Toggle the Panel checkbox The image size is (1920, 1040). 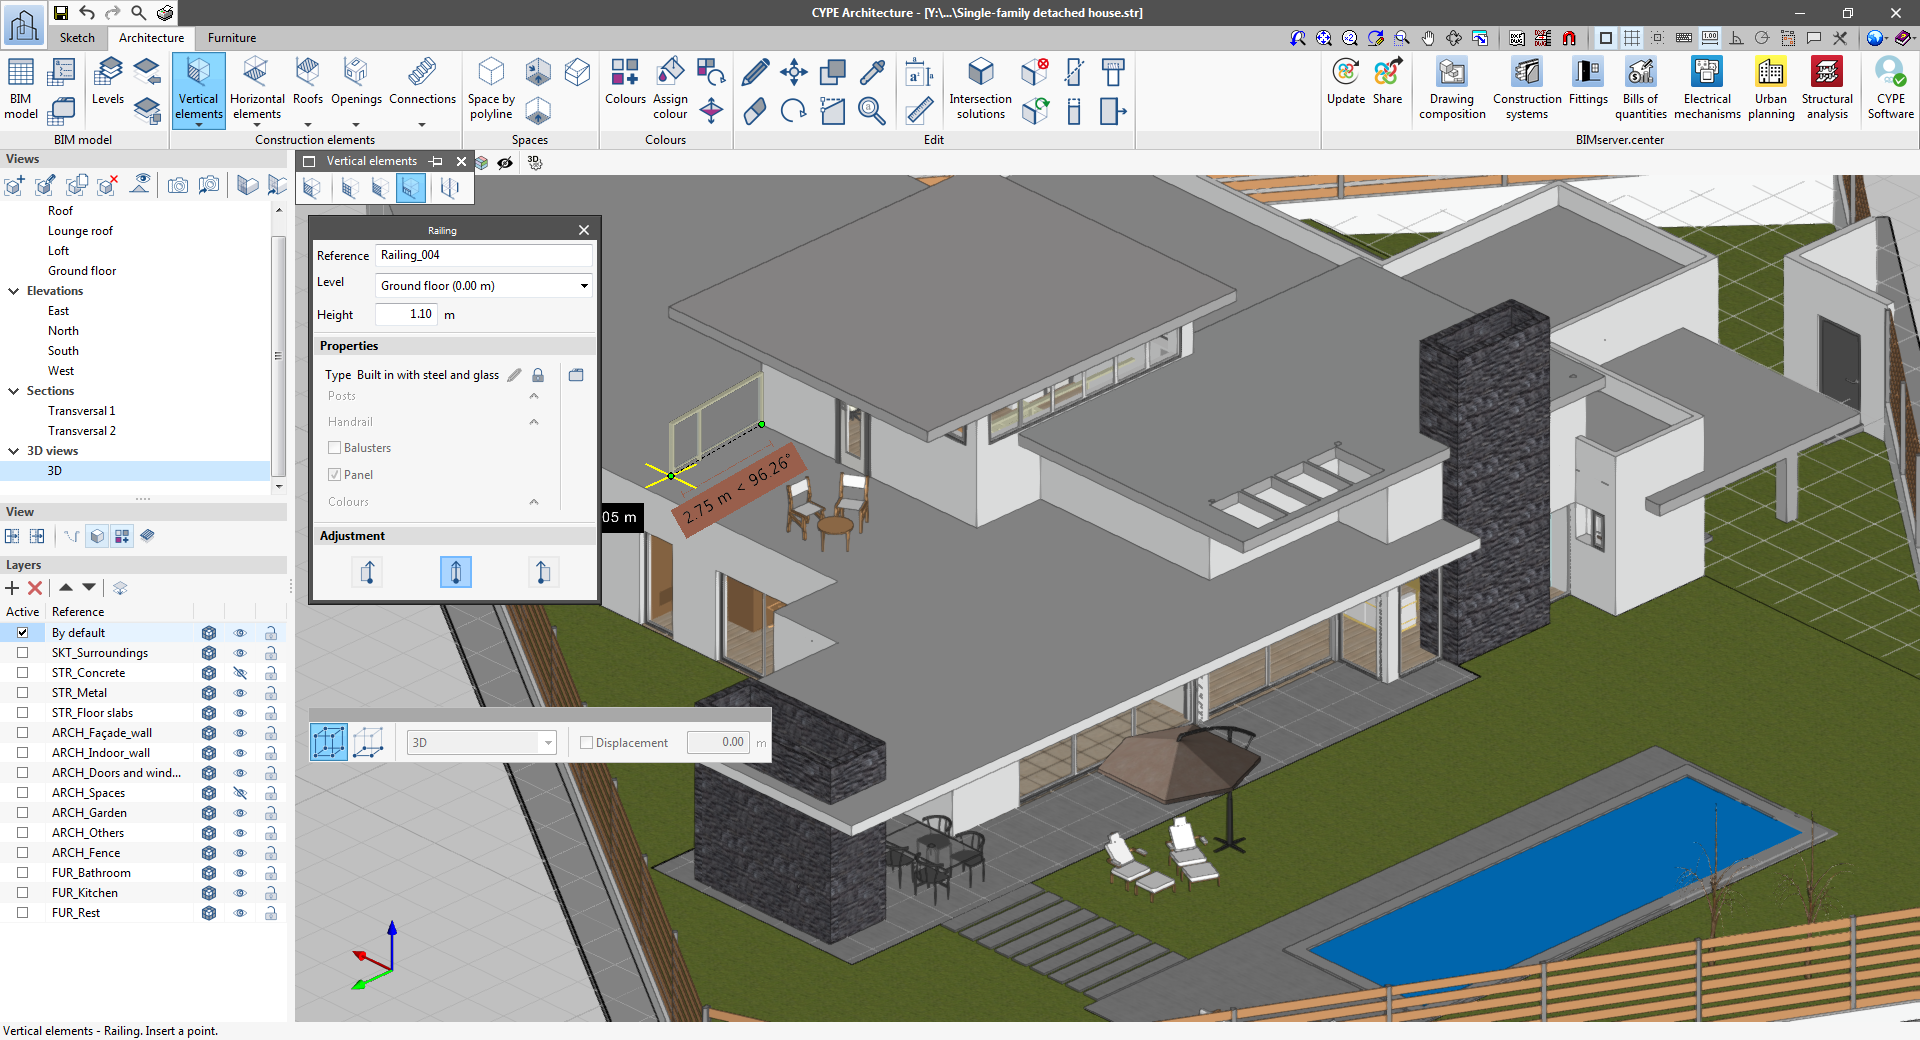coord(335,475)
